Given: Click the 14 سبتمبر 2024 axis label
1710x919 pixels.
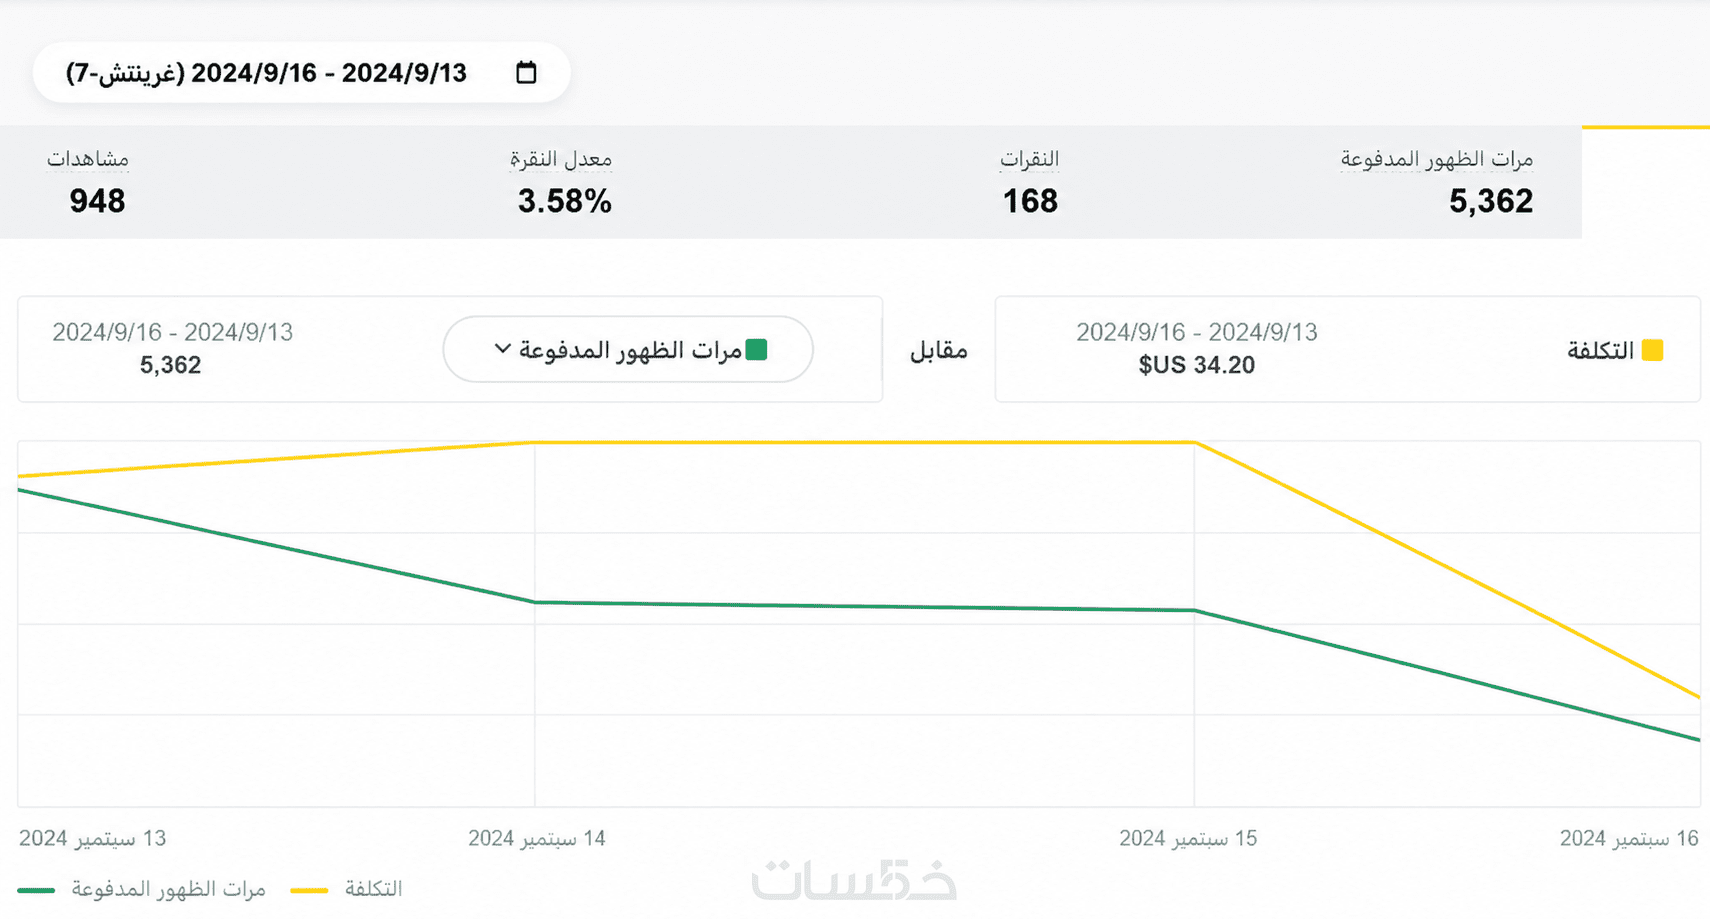Looking at the screenshot, I should pos(537,838).
